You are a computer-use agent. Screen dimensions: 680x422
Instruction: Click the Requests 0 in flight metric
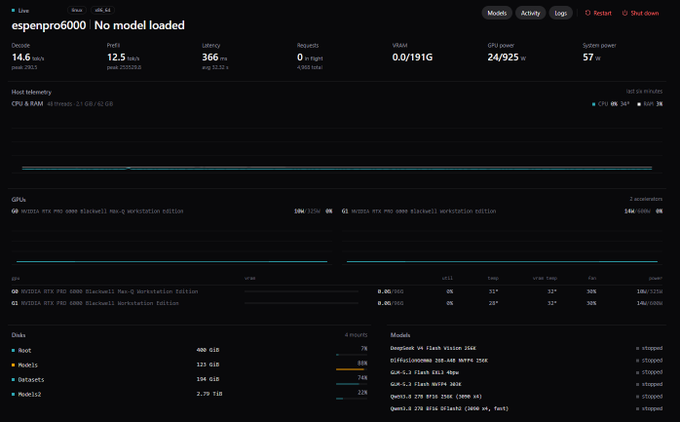click(310, 57)
